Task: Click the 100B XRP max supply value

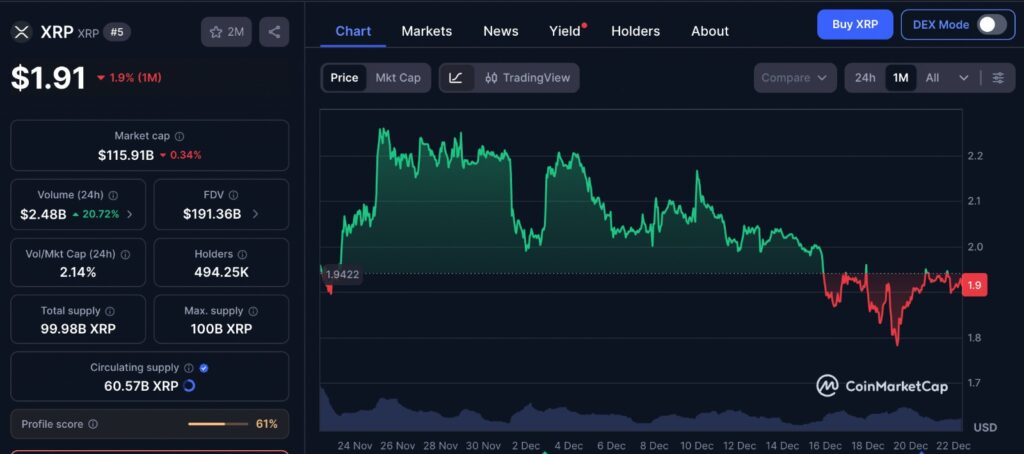Action: [221, 329]
